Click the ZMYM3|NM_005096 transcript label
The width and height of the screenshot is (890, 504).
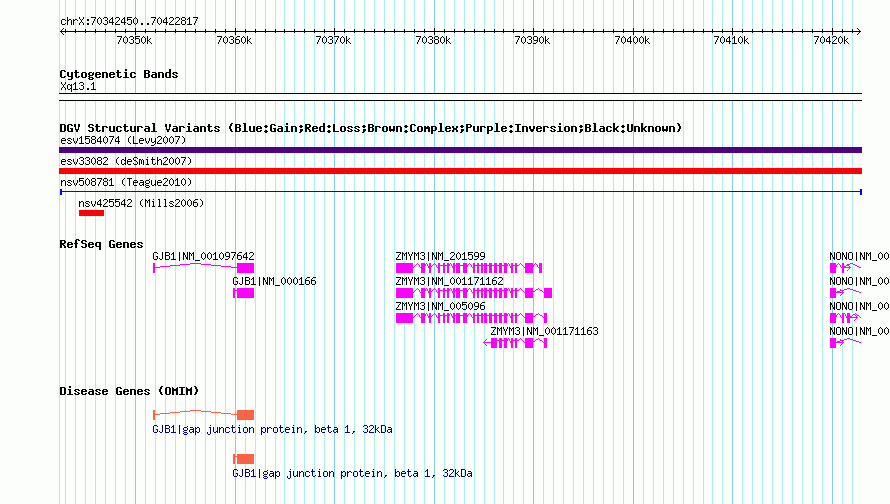click(440, 306)
